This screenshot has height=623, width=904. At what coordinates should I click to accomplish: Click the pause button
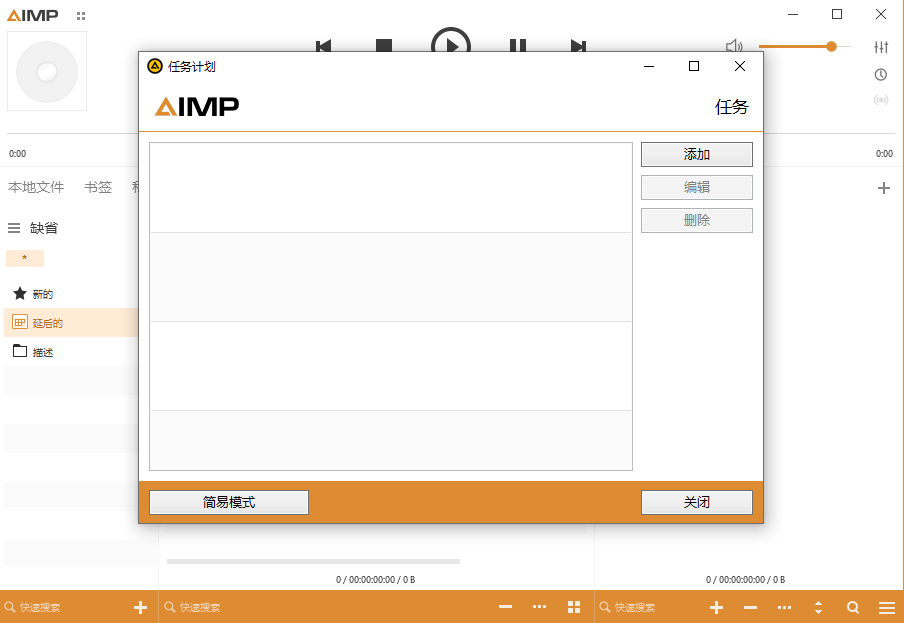click(x=518, y=46)
